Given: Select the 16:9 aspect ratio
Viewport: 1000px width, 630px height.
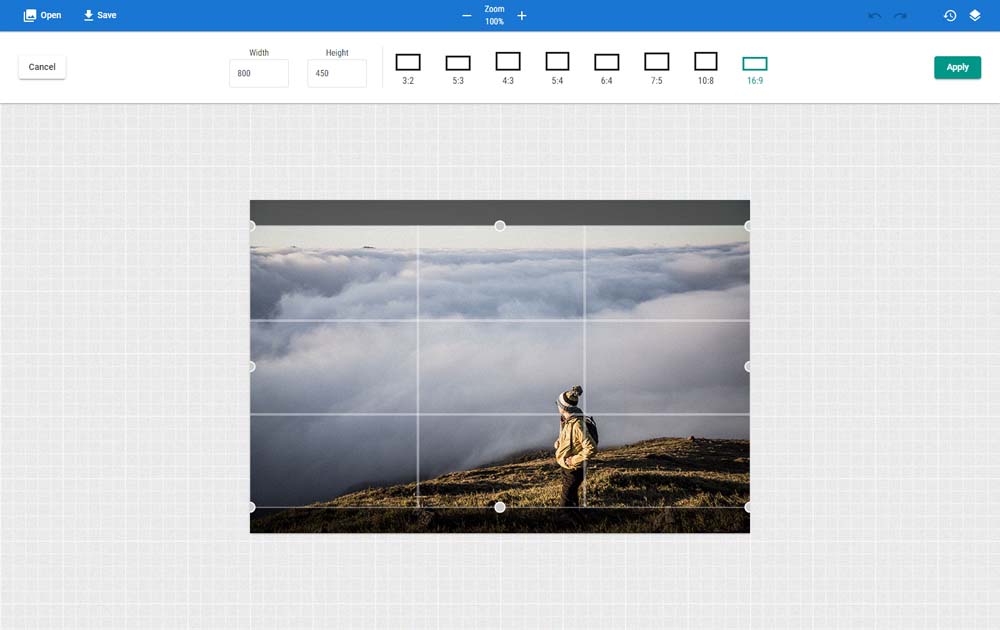Looking at the screenshot, I should pos(755,70).
